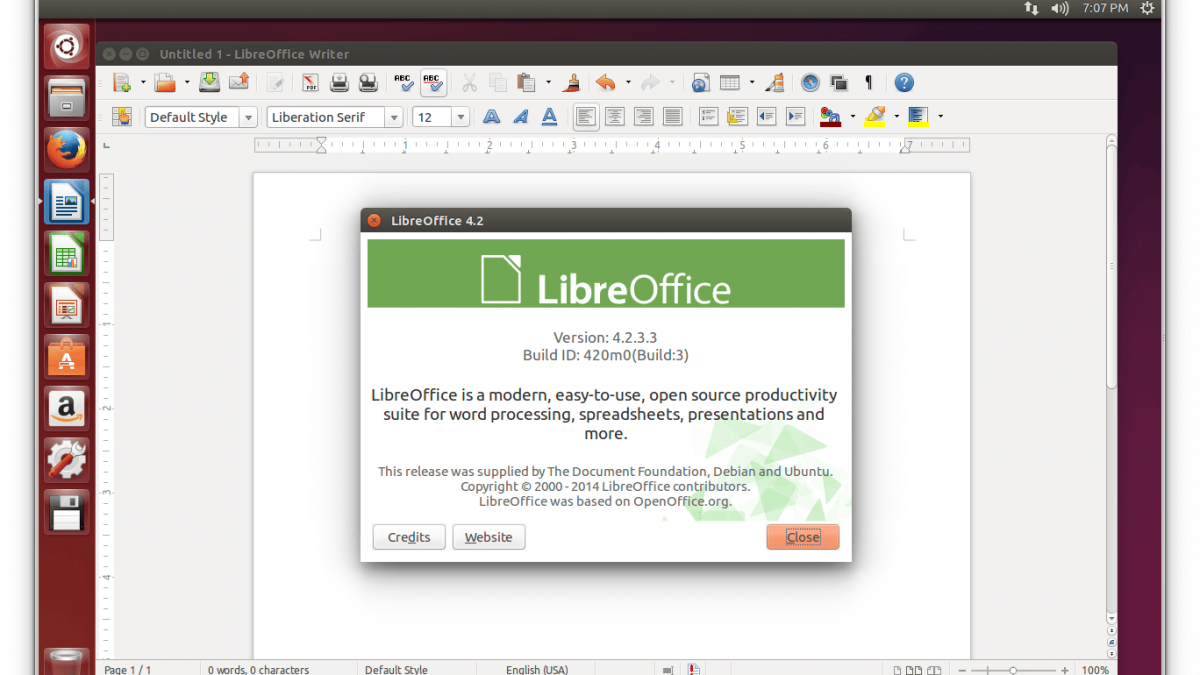Open the Styles and Formatting icon

(x=122, y=117)
